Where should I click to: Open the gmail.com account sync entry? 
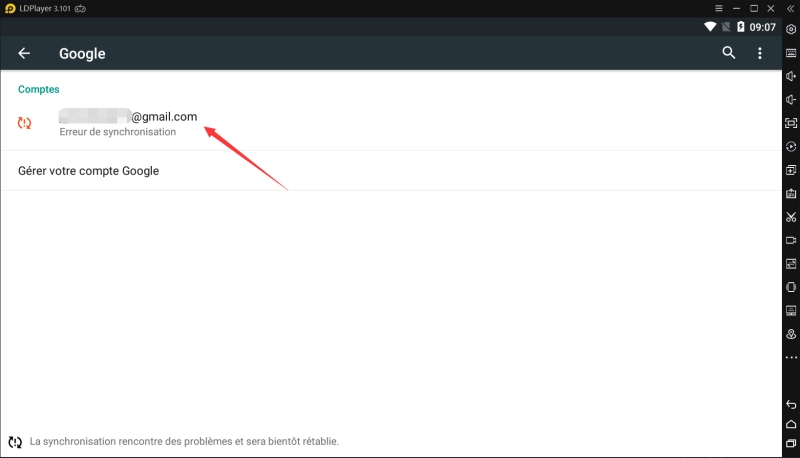[128, 123]
